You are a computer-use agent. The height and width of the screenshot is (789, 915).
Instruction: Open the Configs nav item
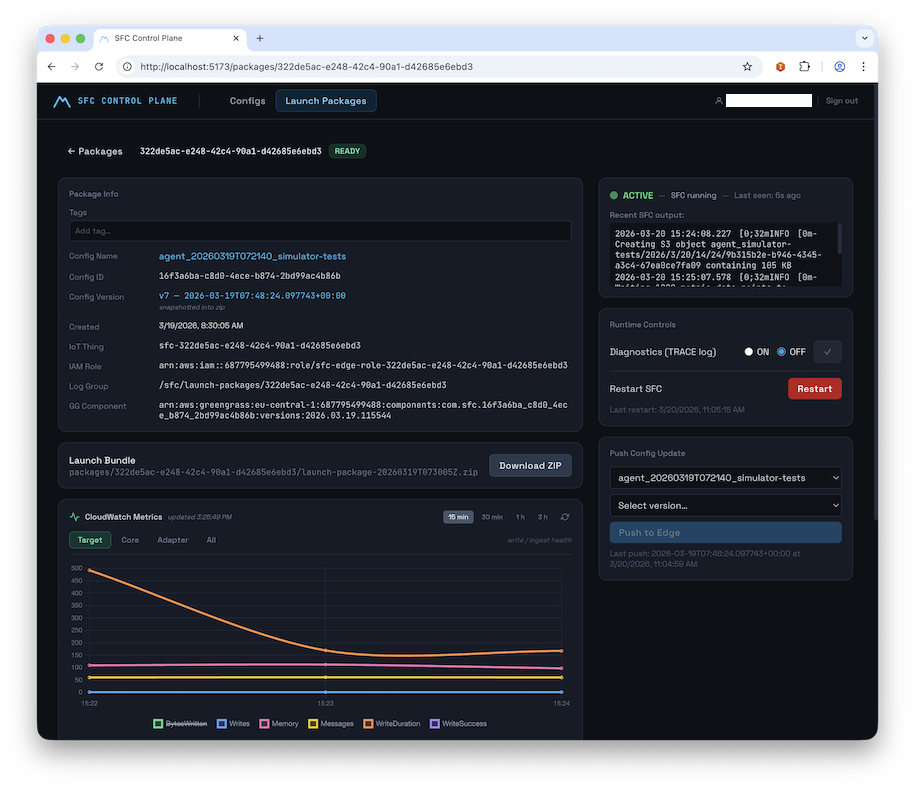(247, 101)
